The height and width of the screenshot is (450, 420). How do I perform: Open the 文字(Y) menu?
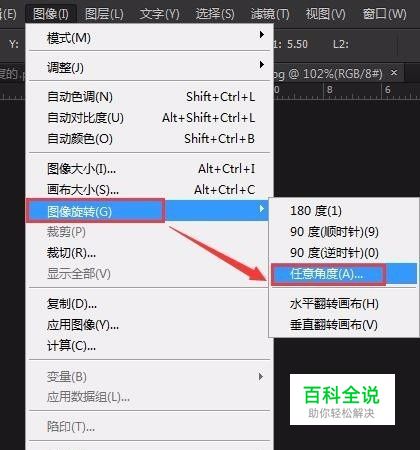click(x=159, y=14)
